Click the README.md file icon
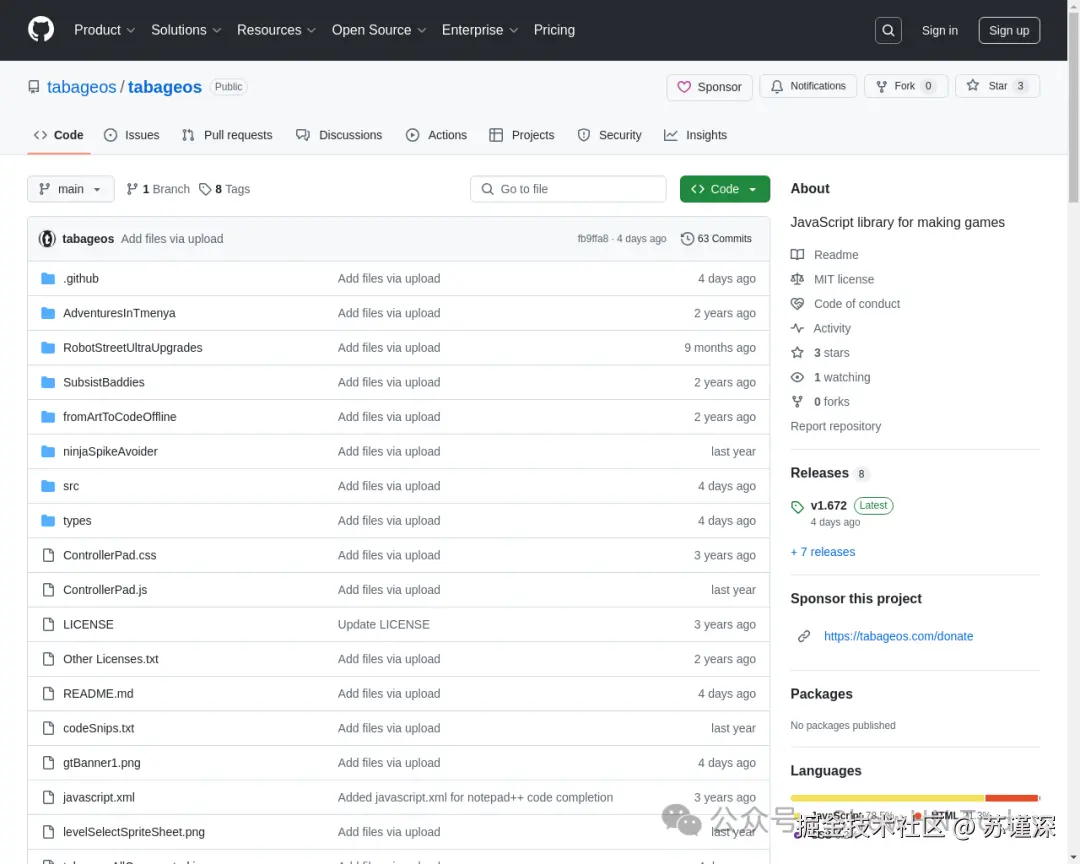 tap(48, 693)
